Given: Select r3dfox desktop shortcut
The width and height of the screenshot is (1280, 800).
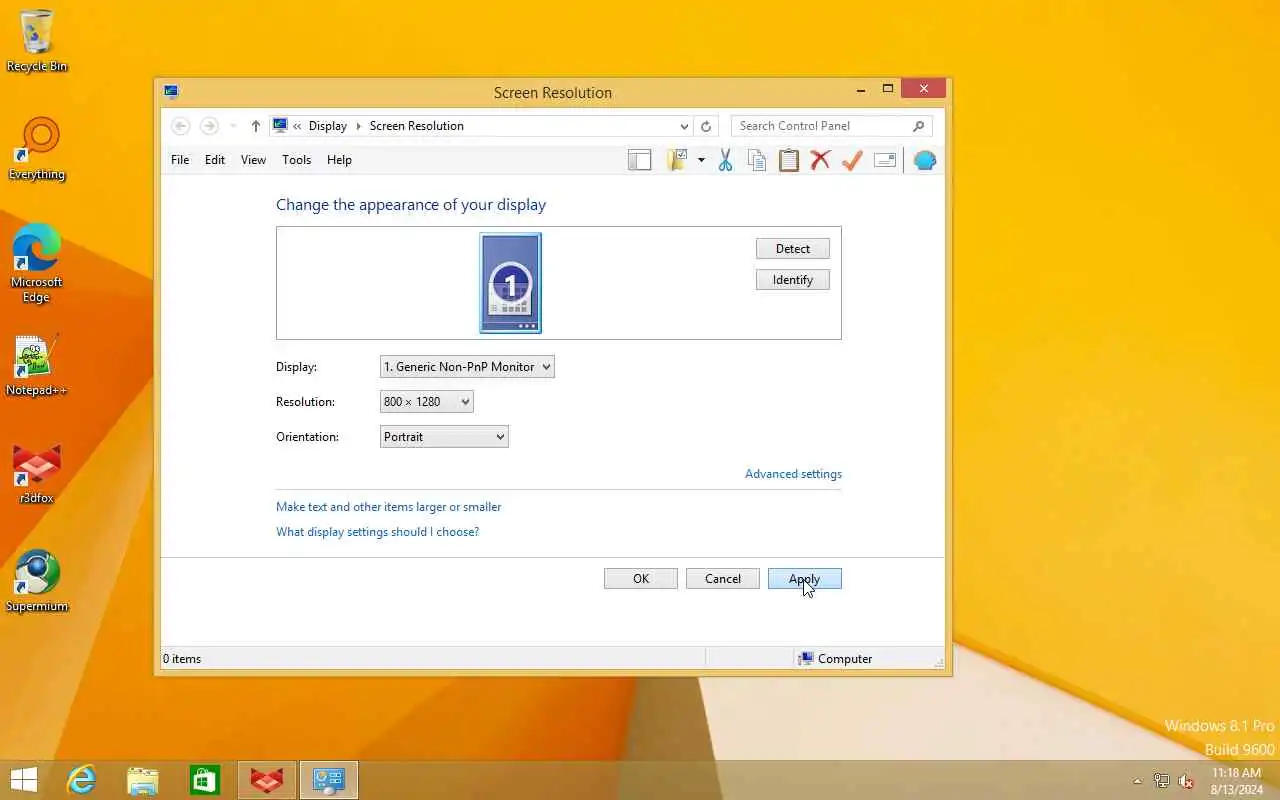Looking at the screenshot, I should [x=37, y=473].
